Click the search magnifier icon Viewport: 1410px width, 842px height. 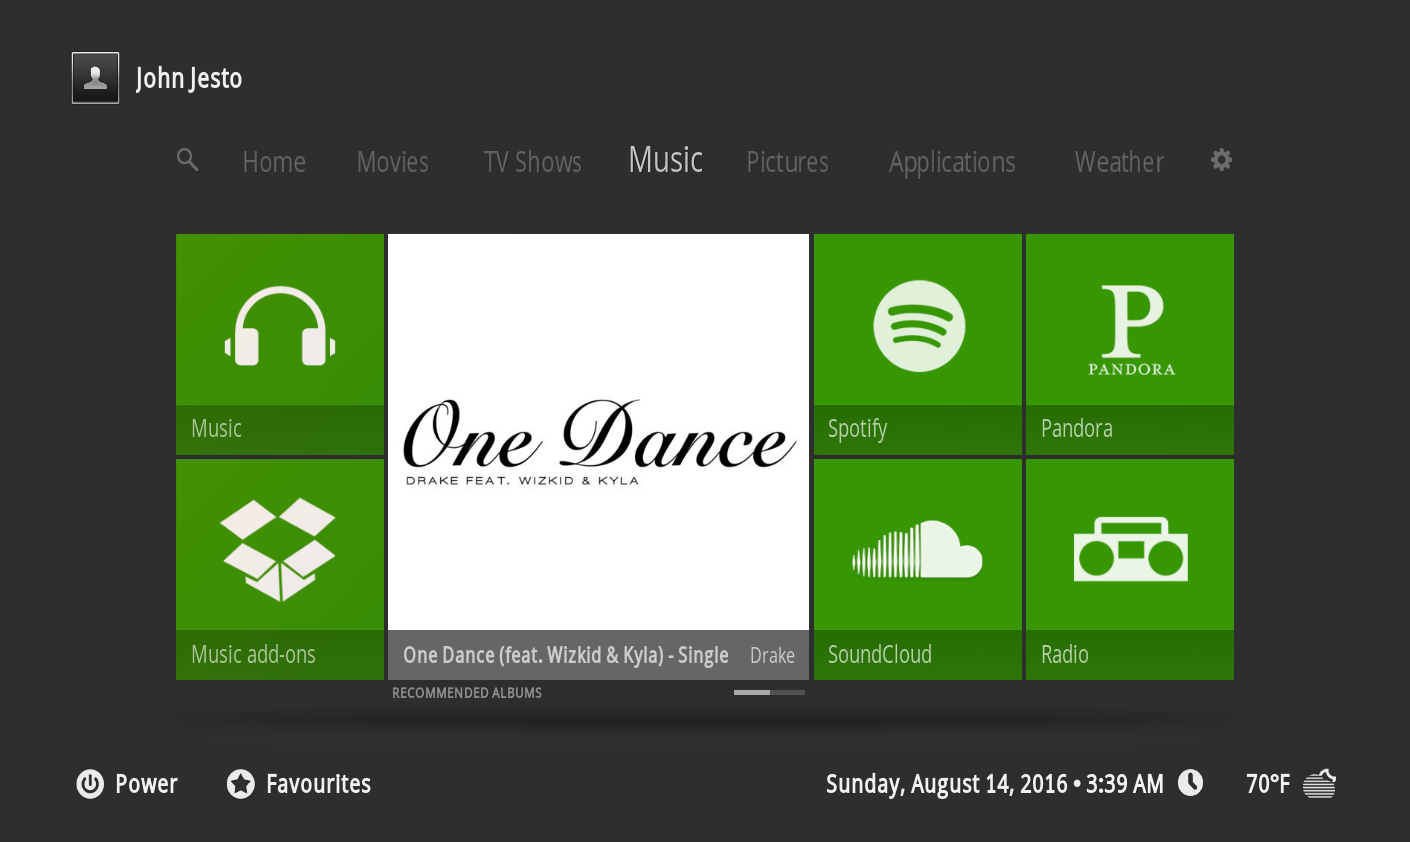coord(187,160)
